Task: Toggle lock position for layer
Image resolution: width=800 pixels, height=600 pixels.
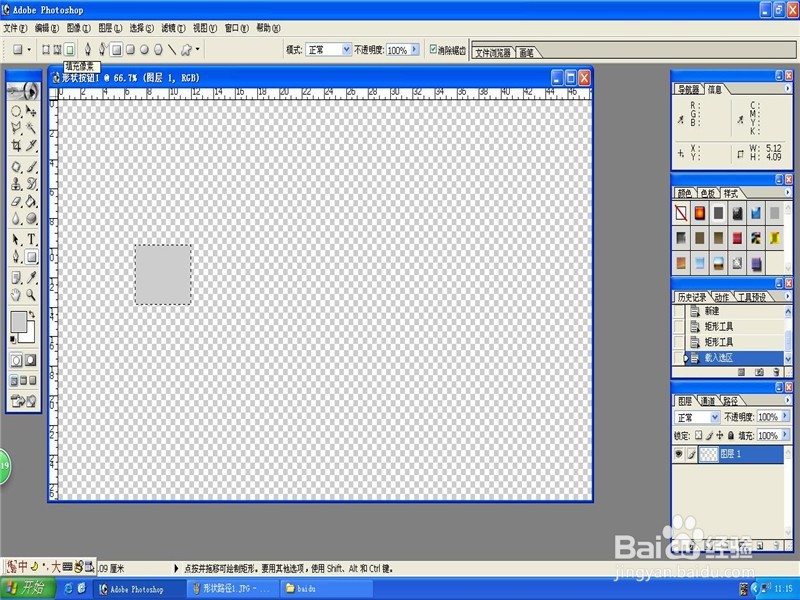Action: pos(719,435)
